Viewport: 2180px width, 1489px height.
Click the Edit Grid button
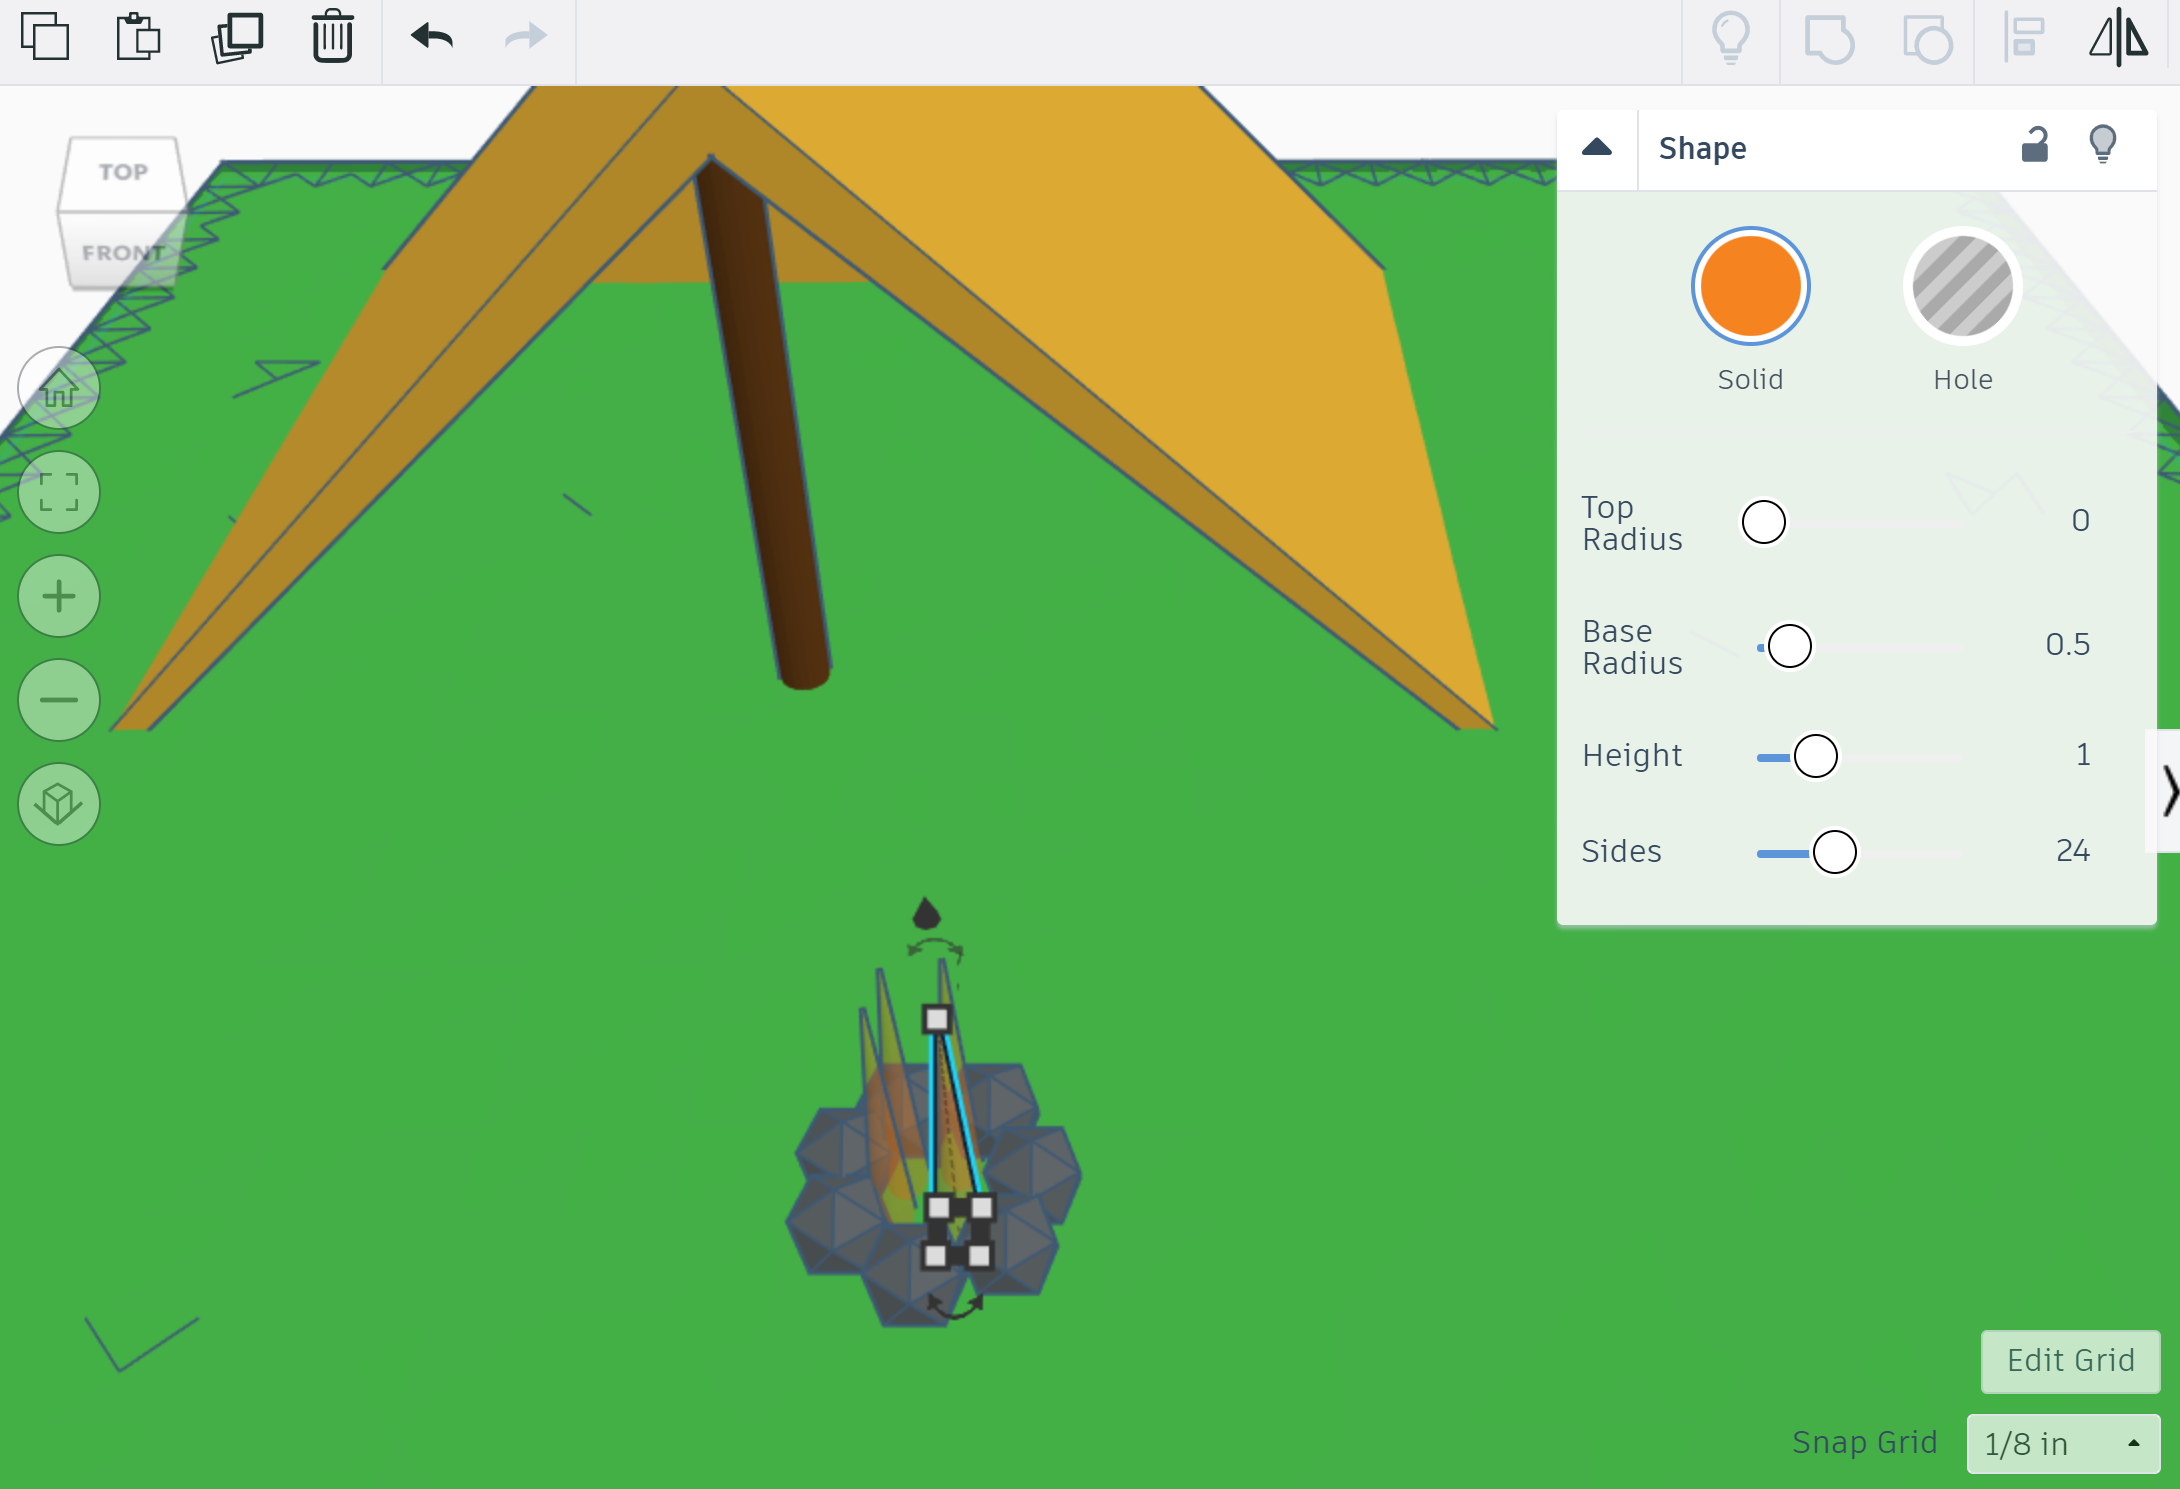click(2069, 1361)
